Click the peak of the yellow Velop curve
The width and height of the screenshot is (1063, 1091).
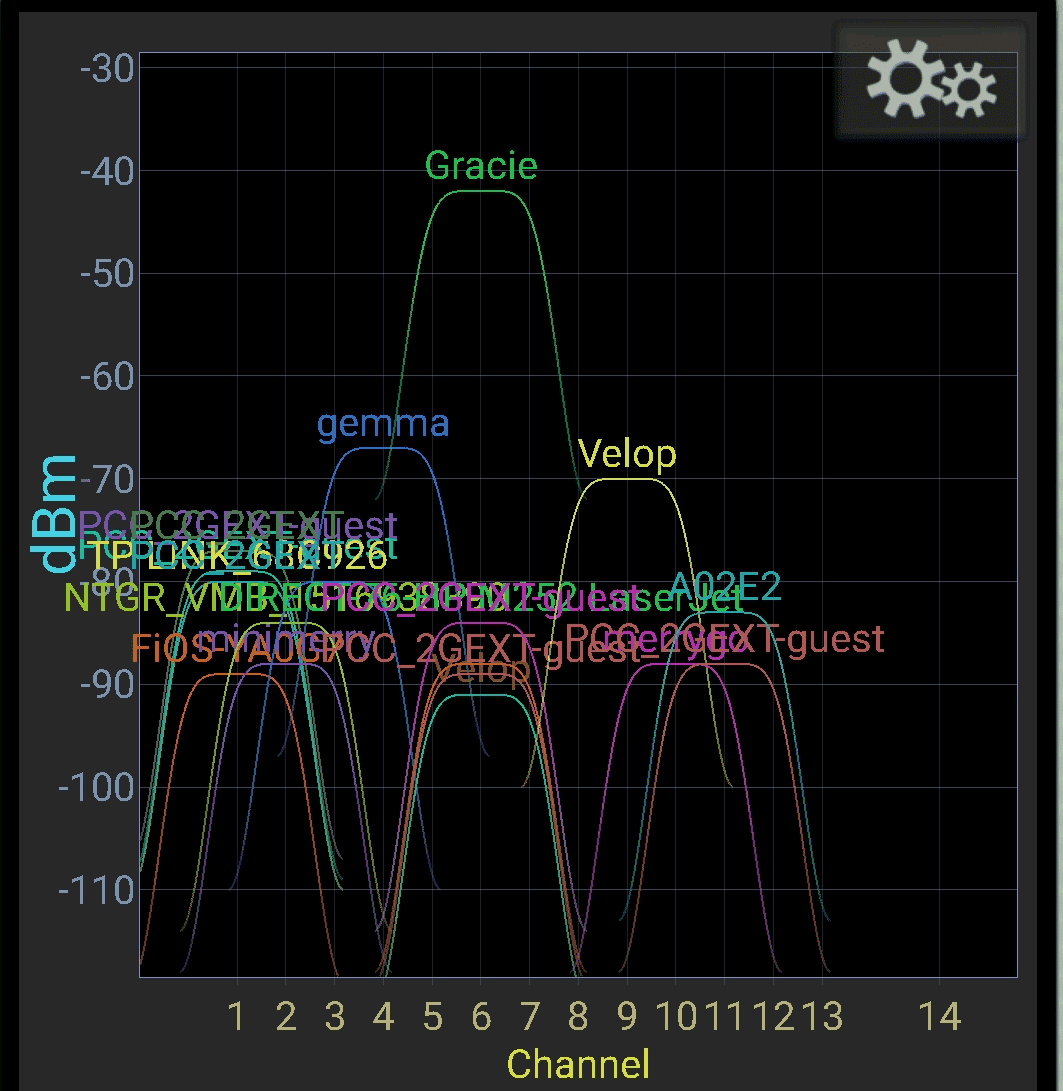tap(627, 479)
